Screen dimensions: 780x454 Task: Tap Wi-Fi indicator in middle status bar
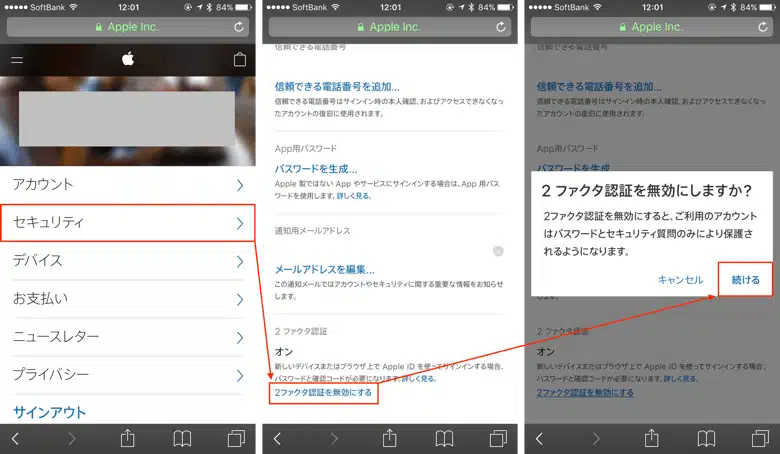[336, 7]
